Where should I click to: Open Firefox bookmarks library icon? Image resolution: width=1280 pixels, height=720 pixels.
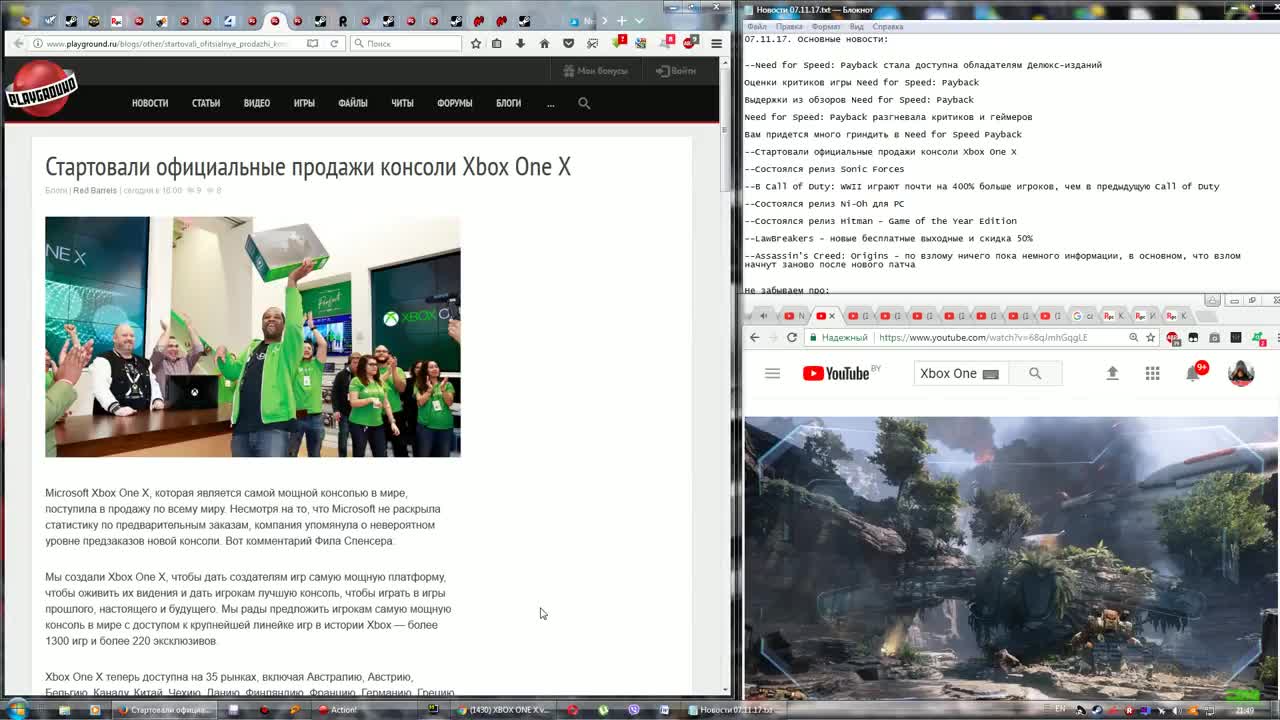pyautogui.click(x=496, y=43)
